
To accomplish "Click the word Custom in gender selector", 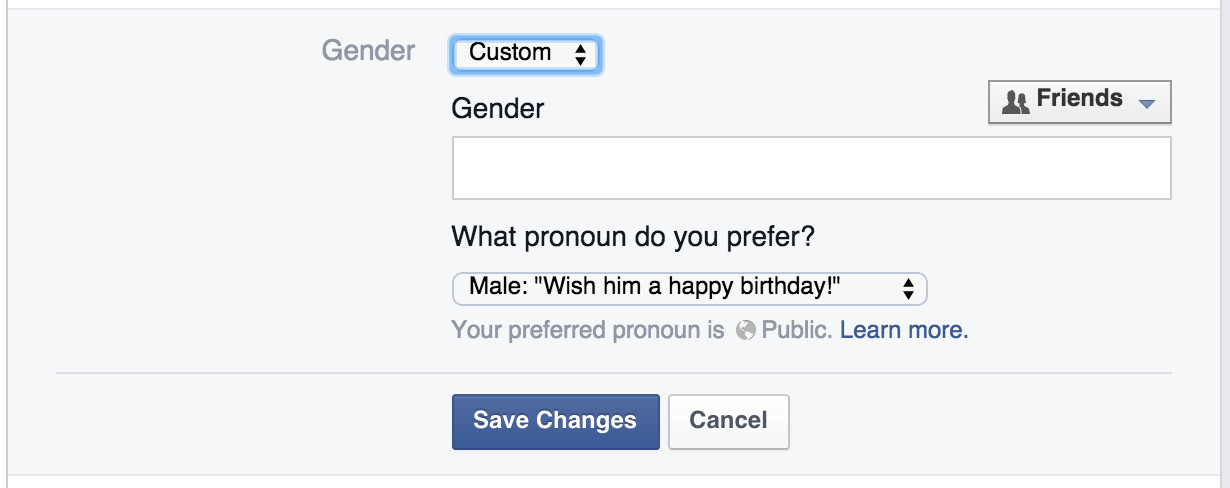I will [510, 53].
